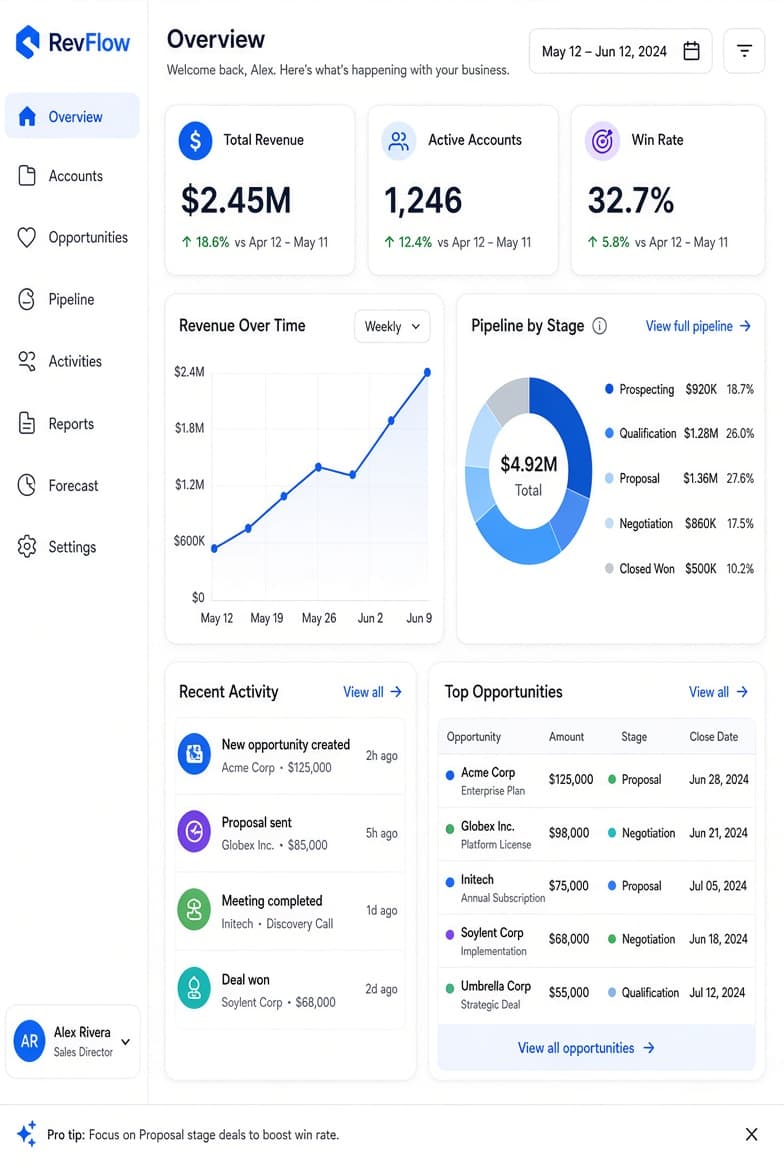Click the Reports file icon in sidebar
Image resolution: width=784 pixels, height=1168 pixels.
point(27,423)
